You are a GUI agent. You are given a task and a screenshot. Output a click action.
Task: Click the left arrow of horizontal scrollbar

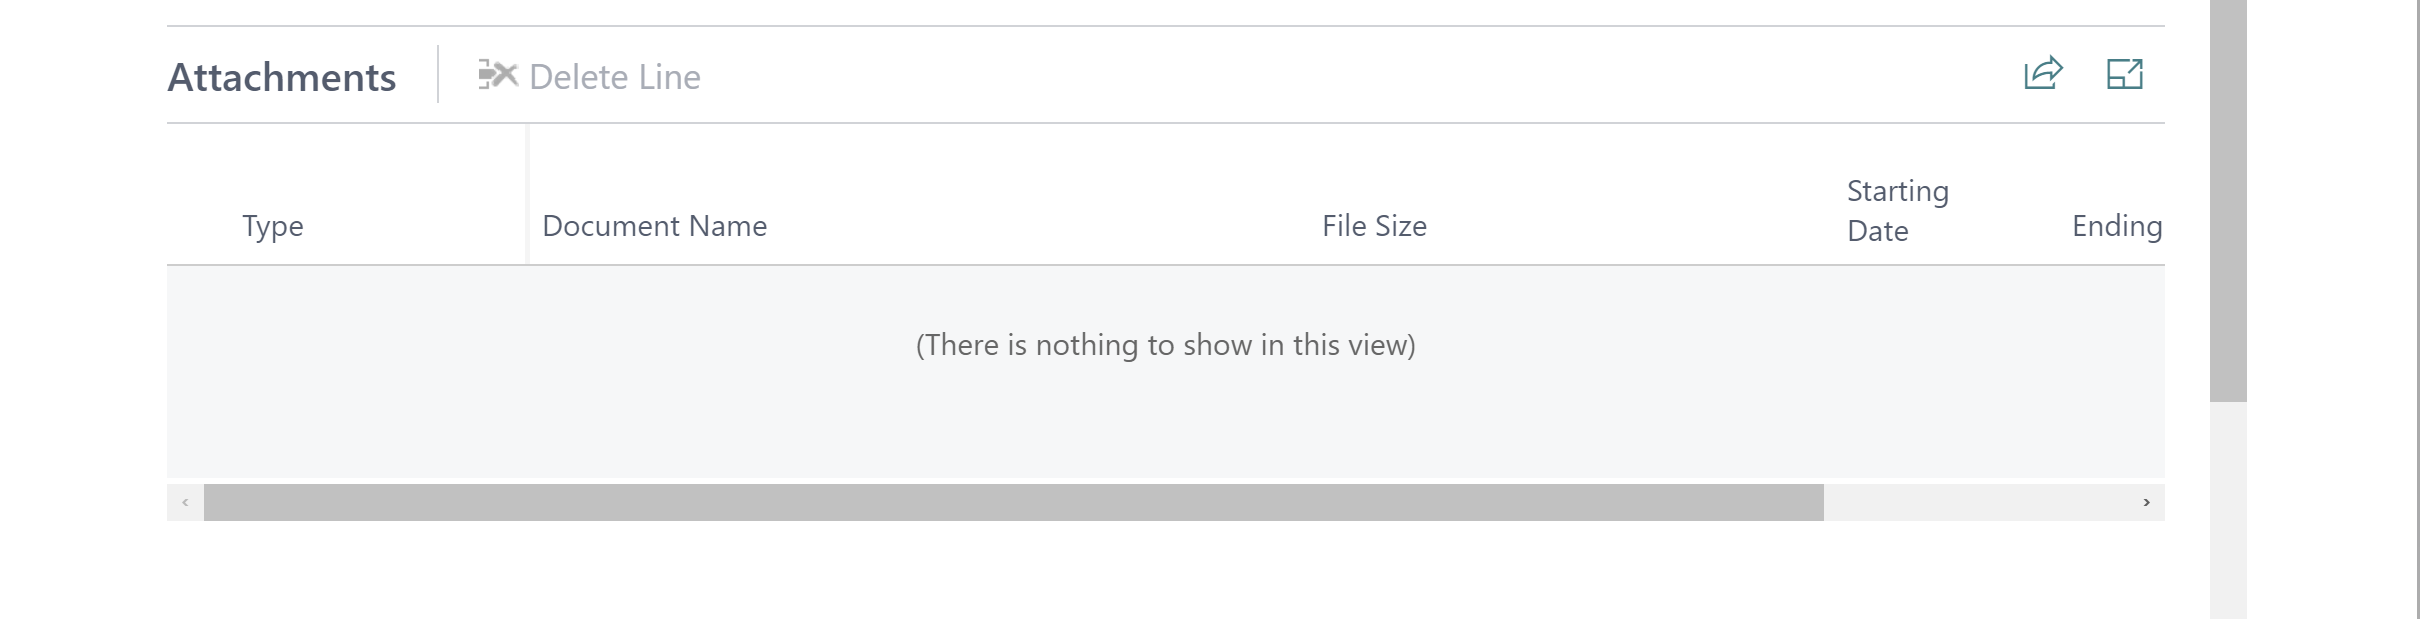click(185, 502)
